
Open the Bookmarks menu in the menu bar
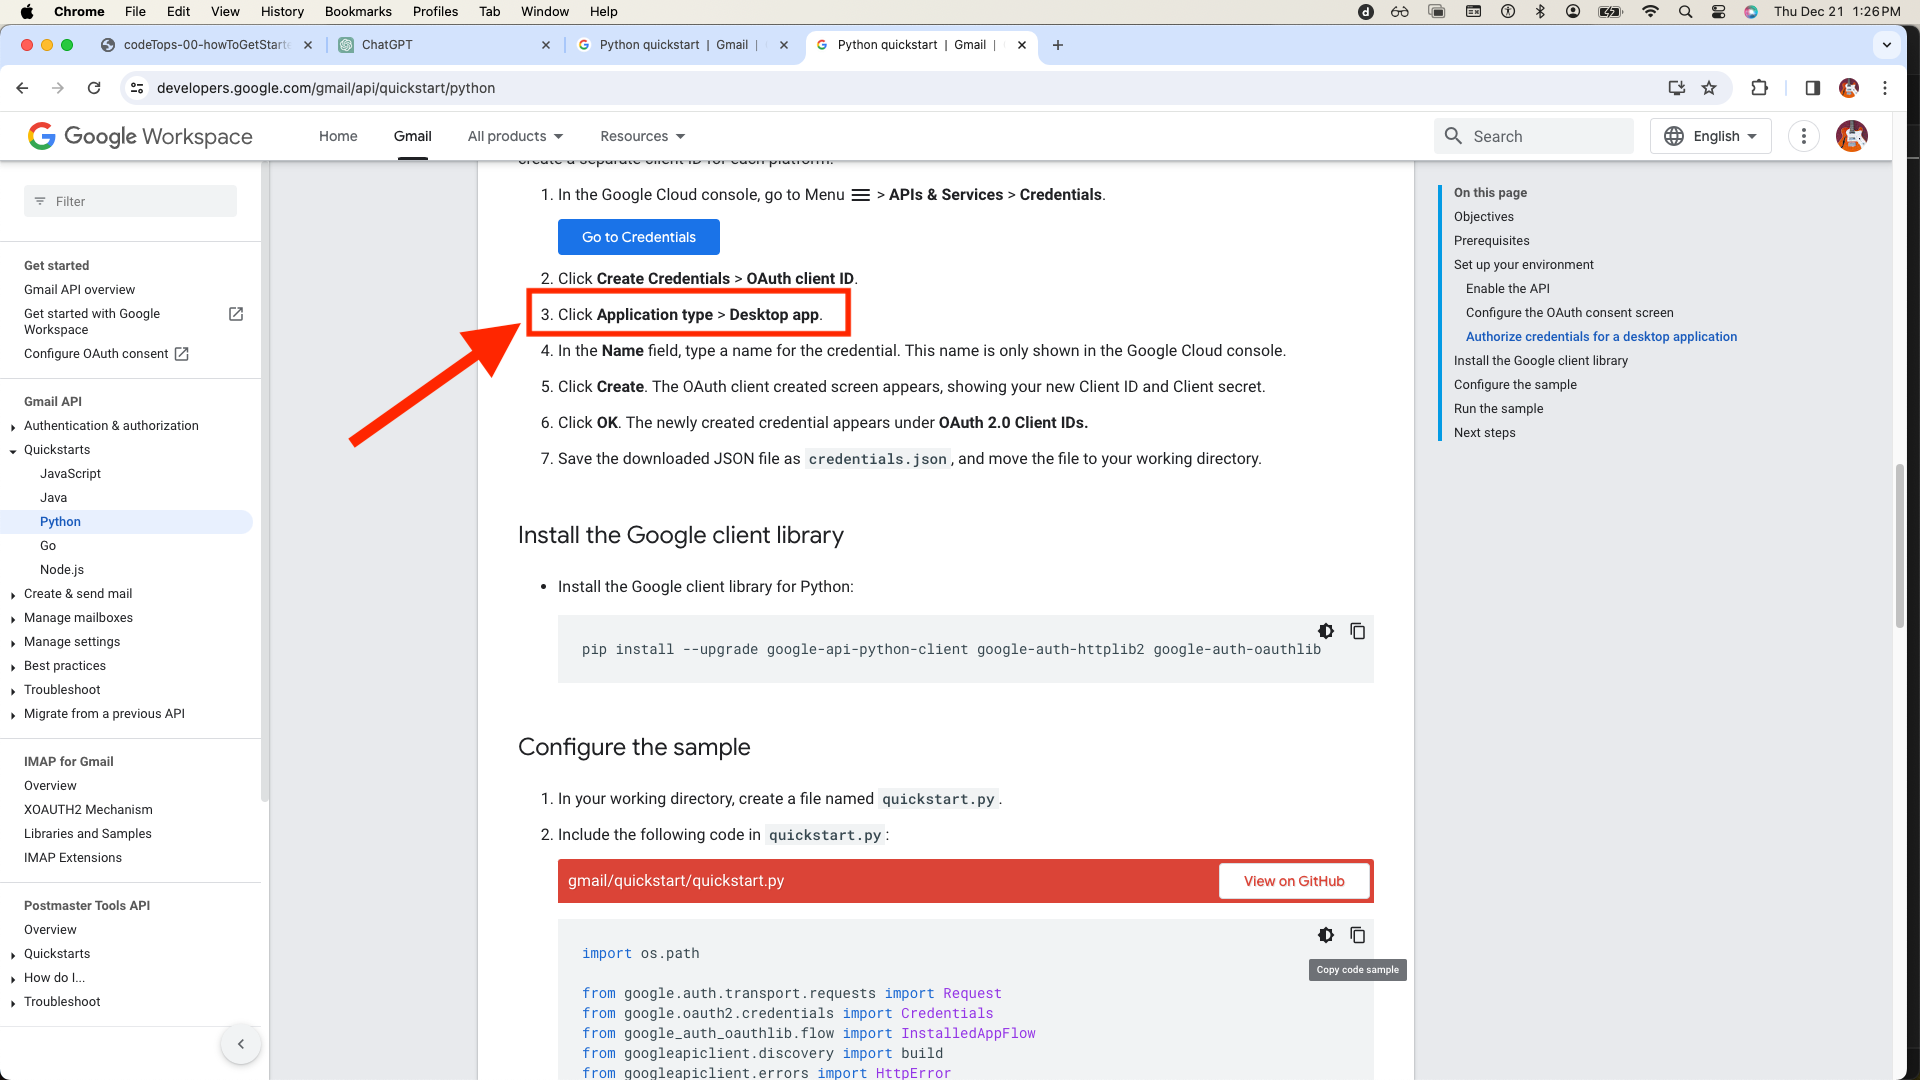pos(358,12)
